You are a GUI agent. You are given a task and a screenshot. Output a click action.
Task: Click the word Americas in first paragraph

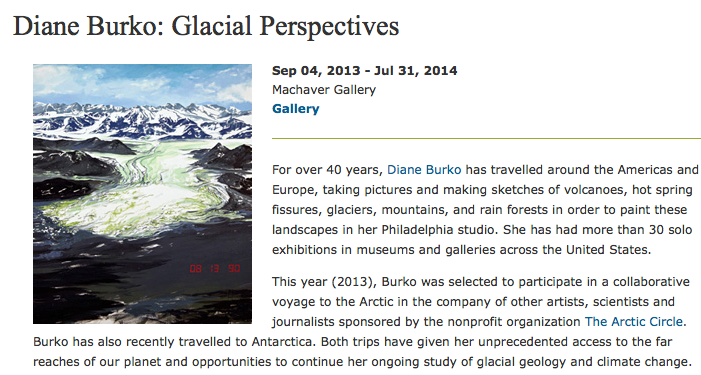pos(646,170)
